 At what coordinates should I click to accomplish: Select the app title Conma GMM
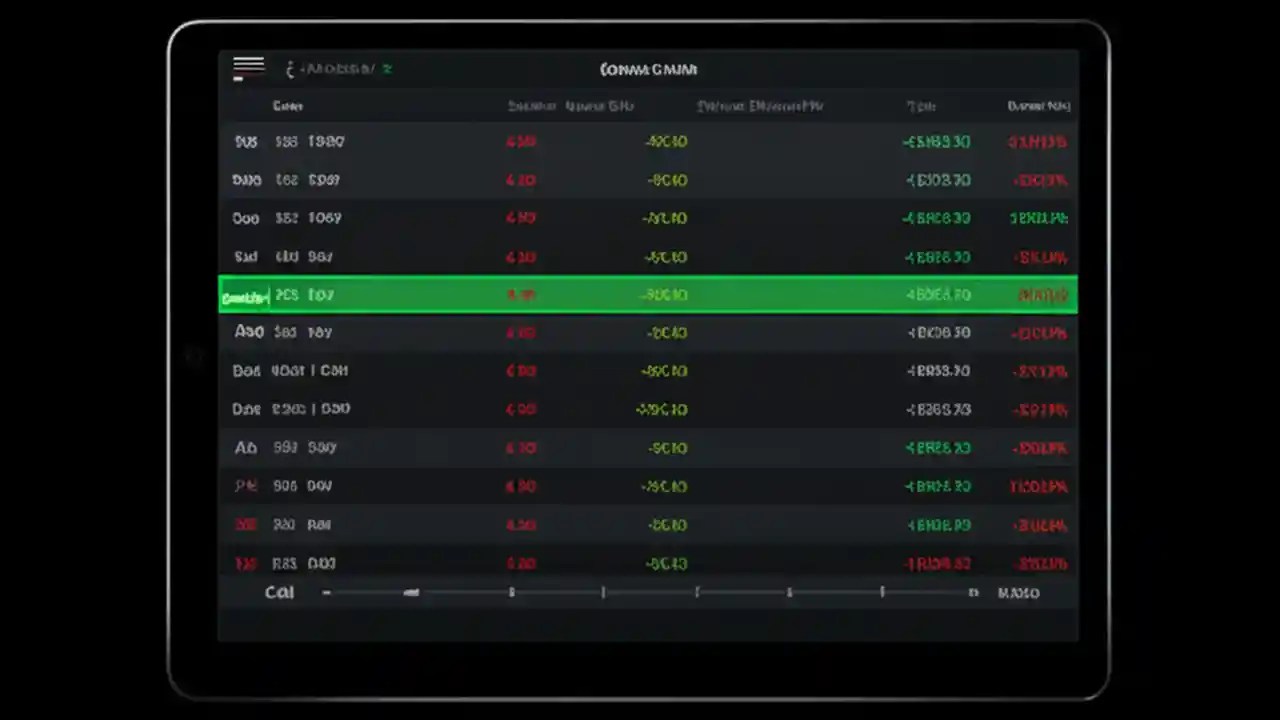(648, 69)
